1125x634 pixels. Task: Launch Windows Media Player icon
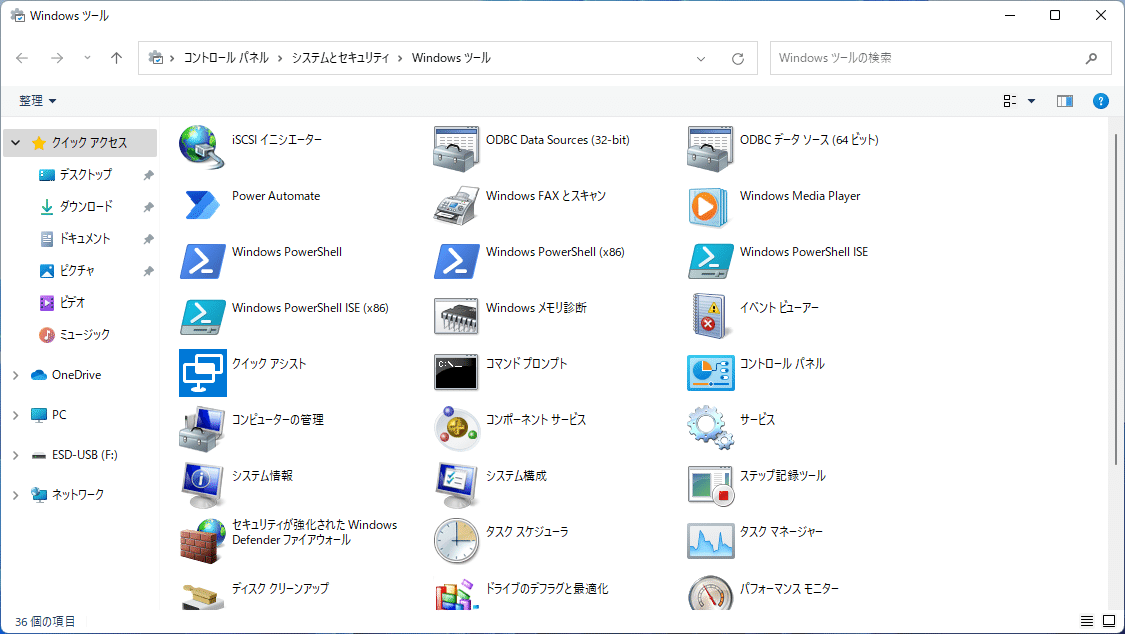tap(710, 207)
